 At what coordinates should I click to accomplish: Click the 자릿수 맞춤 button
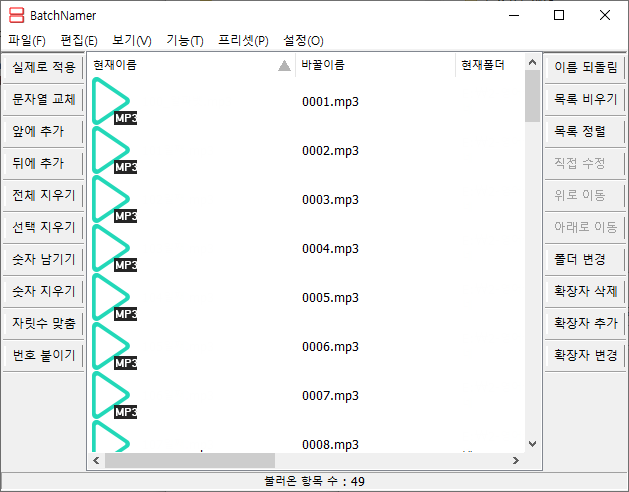point(43,323)
